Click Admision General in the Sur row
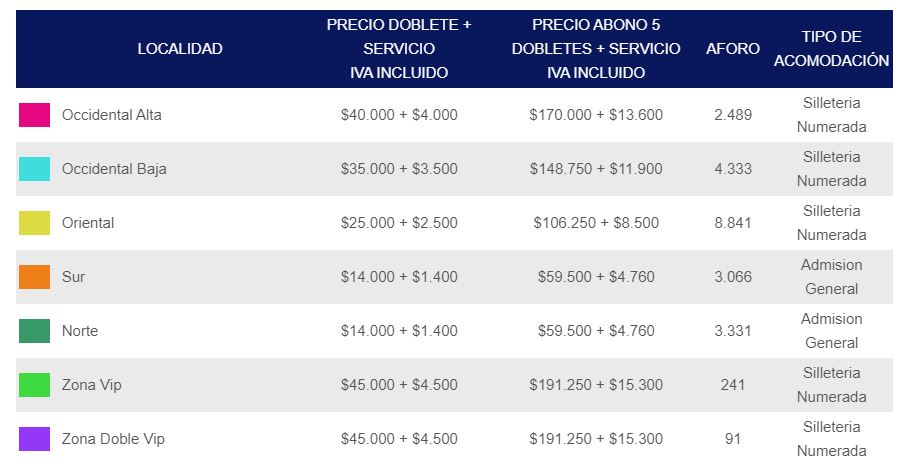The width and height of the screenshot is (906, 474). (x=831, y=277)
